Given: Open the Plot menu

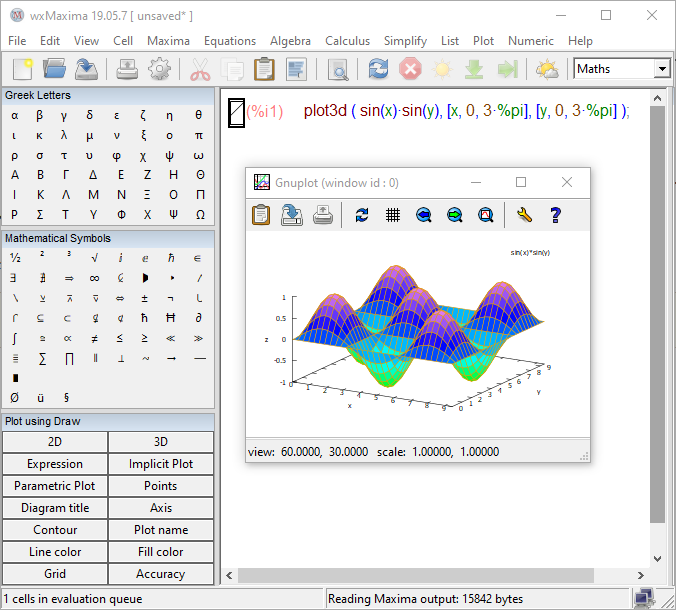Looking at the screenshot, I should (x=483, y=41).
